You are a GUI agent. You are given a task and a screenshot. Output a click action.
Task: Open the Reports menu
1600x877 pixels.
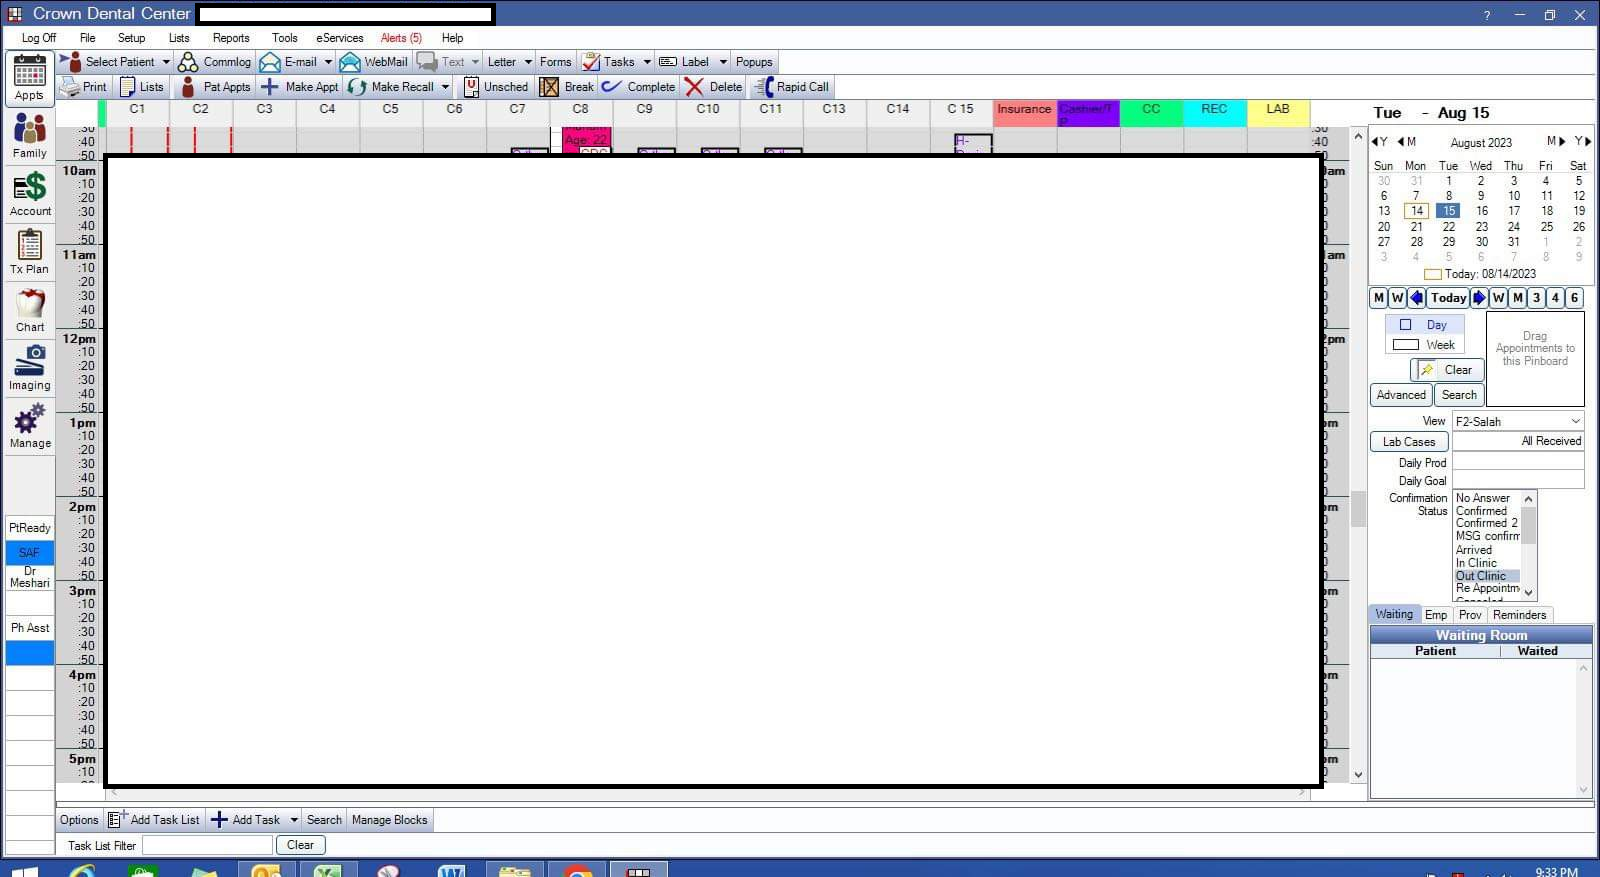[231, 38]
